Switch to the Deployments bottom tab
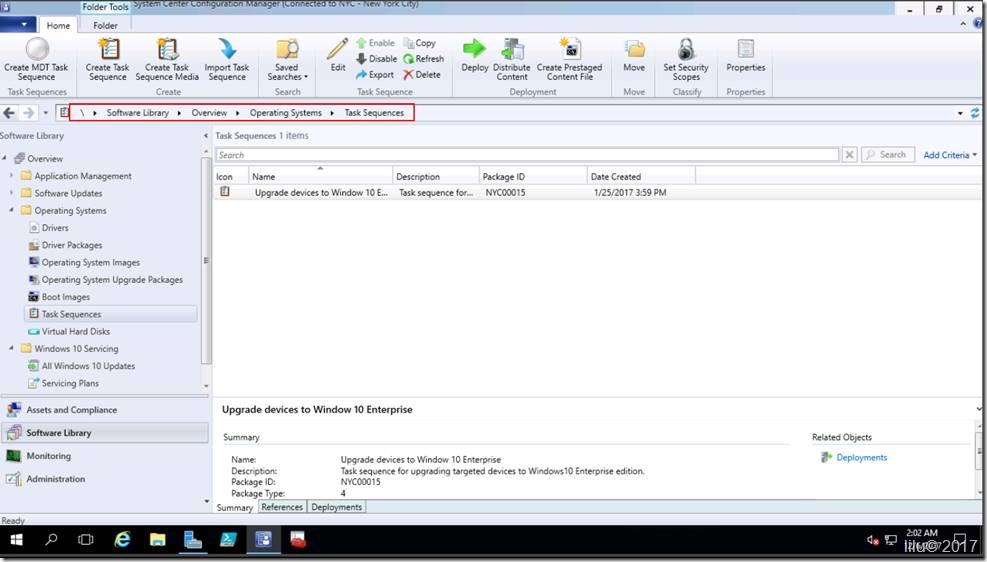 coord(336,507)
